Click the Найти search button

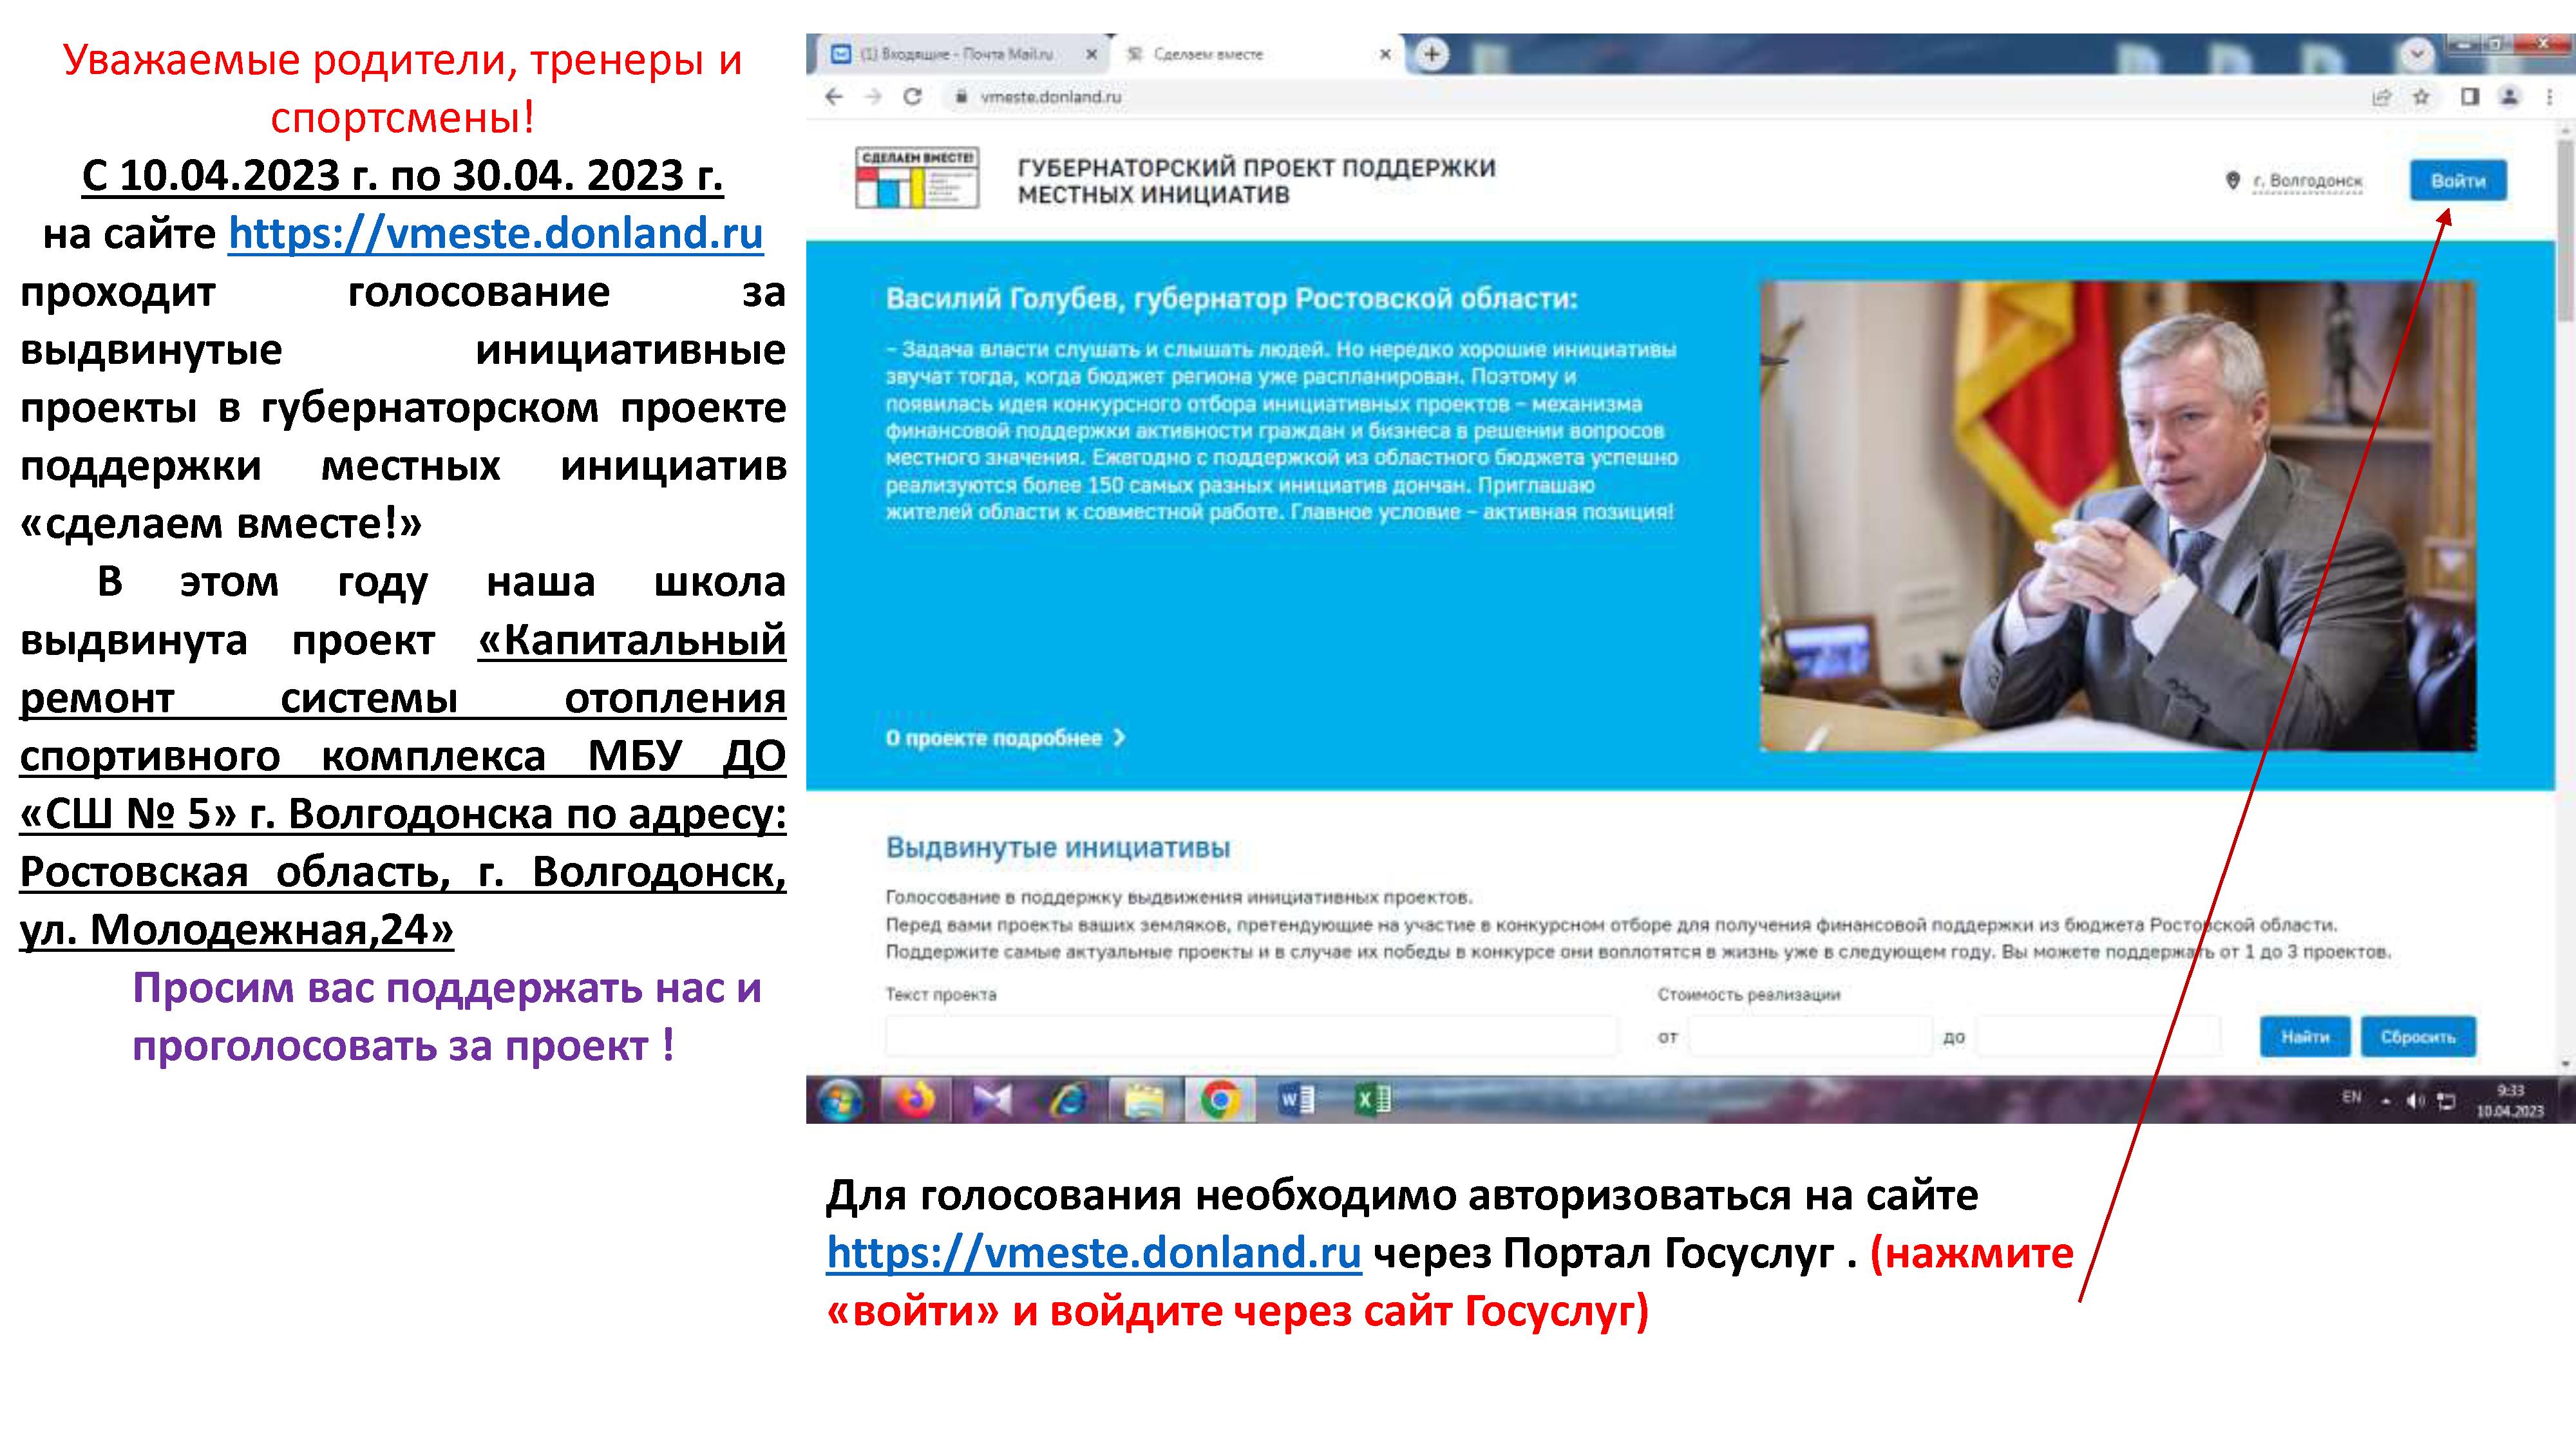2306,1037
